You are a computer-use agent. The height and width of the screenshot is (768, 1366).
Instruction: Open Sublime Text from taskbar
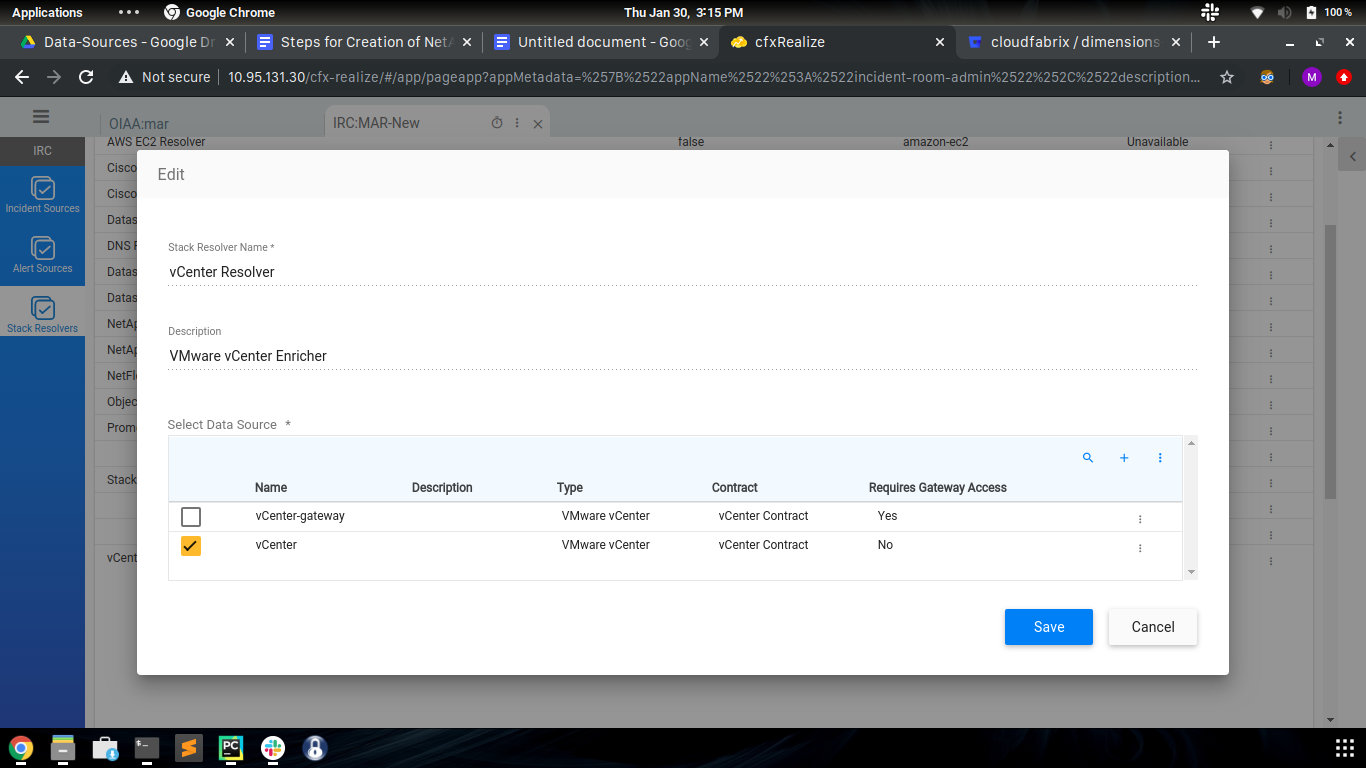point(189,748)
